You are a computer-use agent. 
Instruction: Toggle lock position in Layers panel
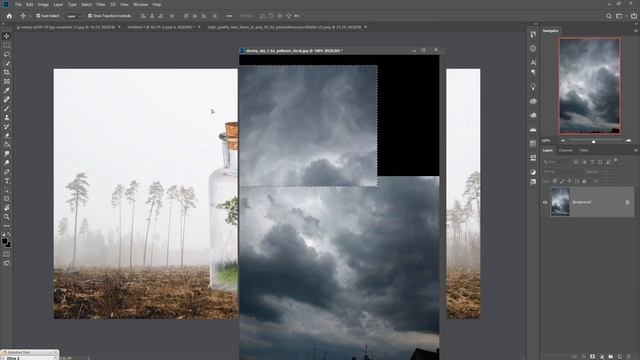click(569, 181)
